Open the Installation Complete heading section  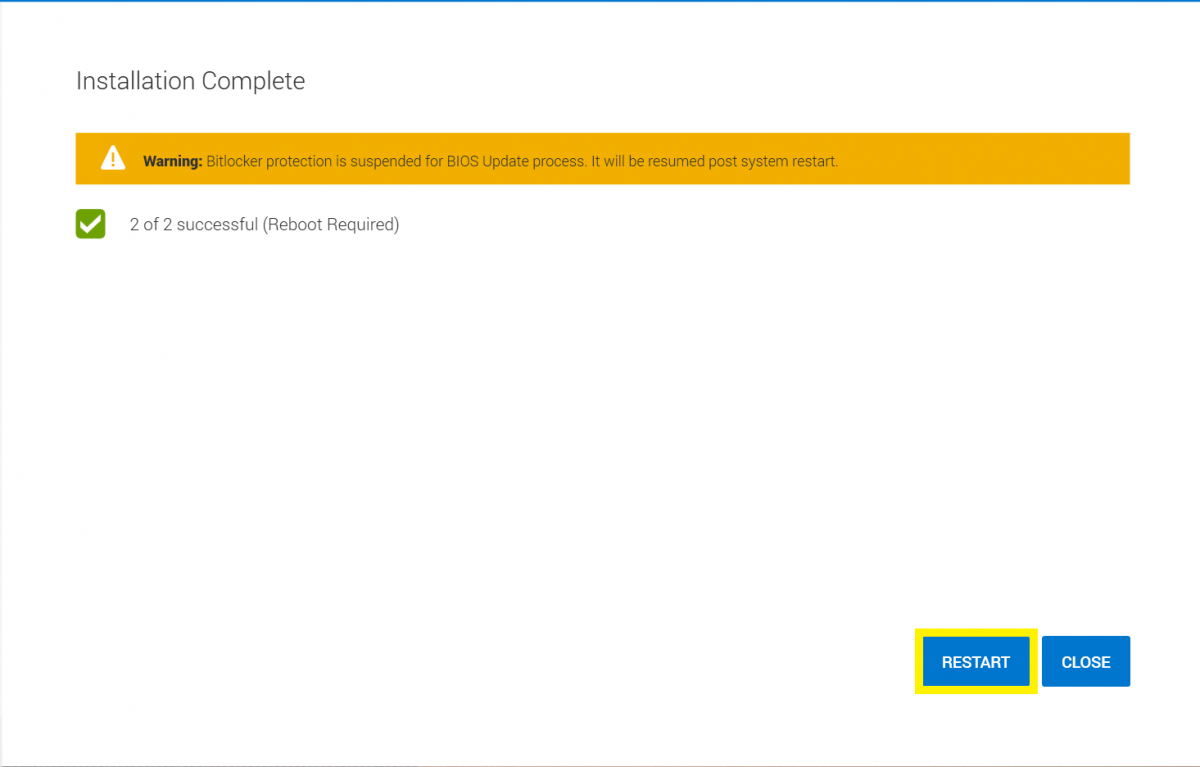[190, 81]
